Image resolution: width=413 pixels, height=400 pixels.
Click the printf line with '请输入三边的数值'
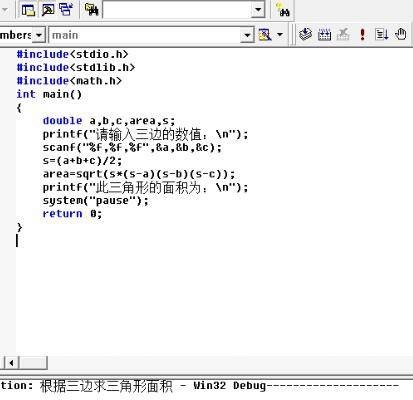(x=145, y=134)
